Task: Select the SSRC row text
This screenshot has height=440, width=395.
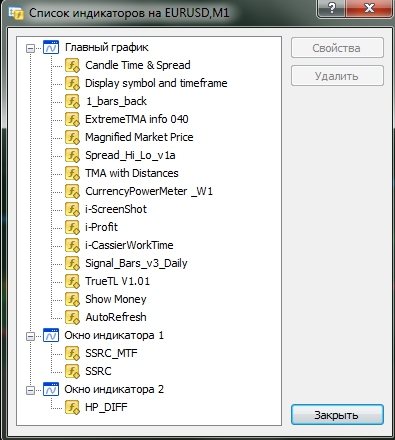Action: click(98, 371)
